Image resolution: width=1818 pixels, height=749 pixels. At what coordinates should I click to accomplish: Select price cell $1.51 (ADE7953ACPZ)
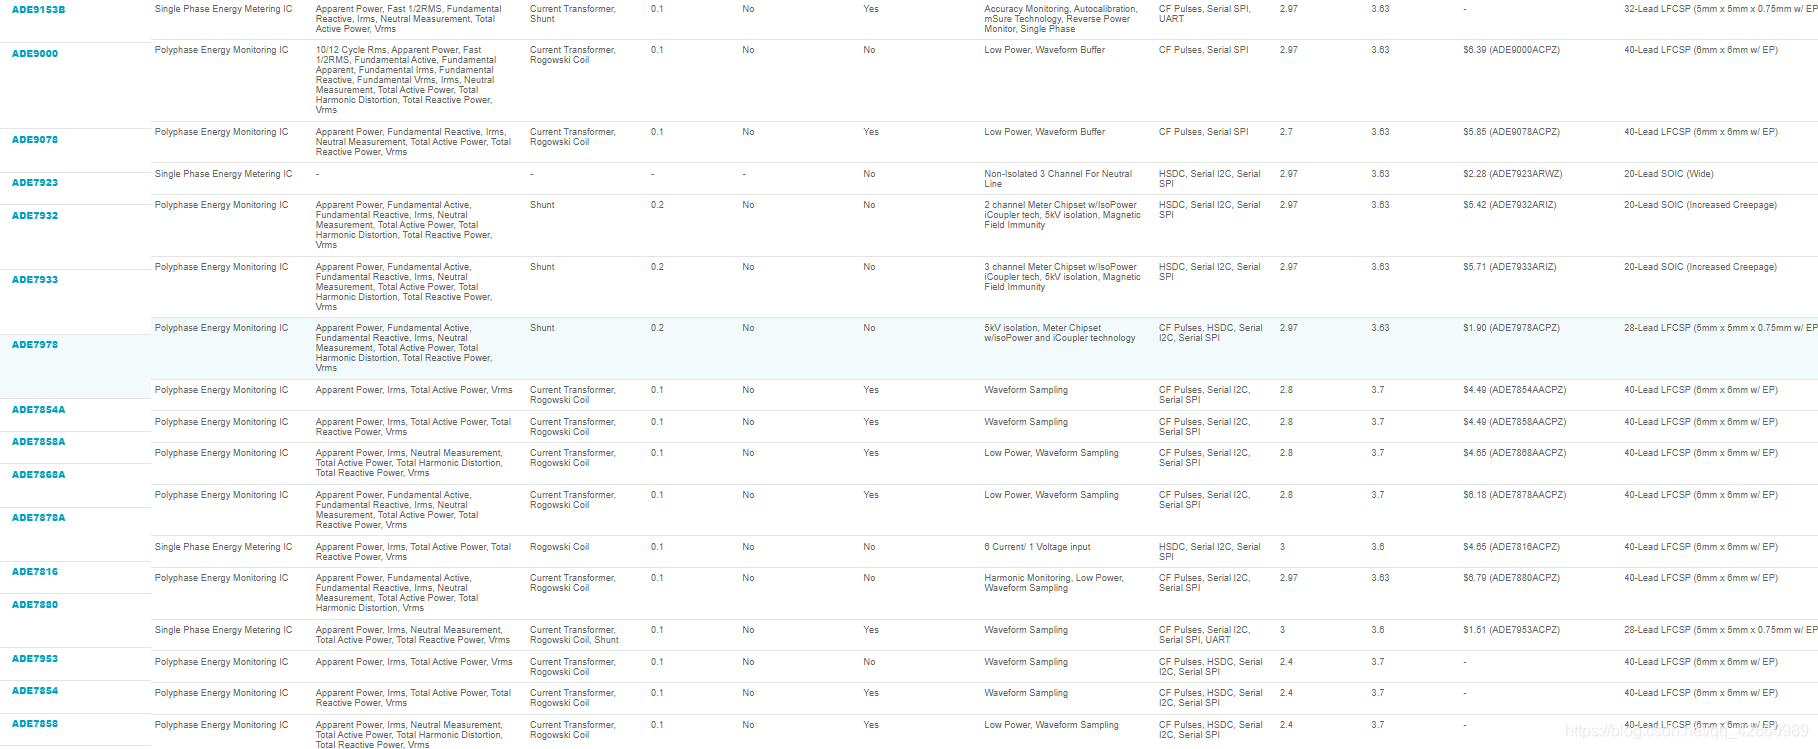[x=1511, y=630]
